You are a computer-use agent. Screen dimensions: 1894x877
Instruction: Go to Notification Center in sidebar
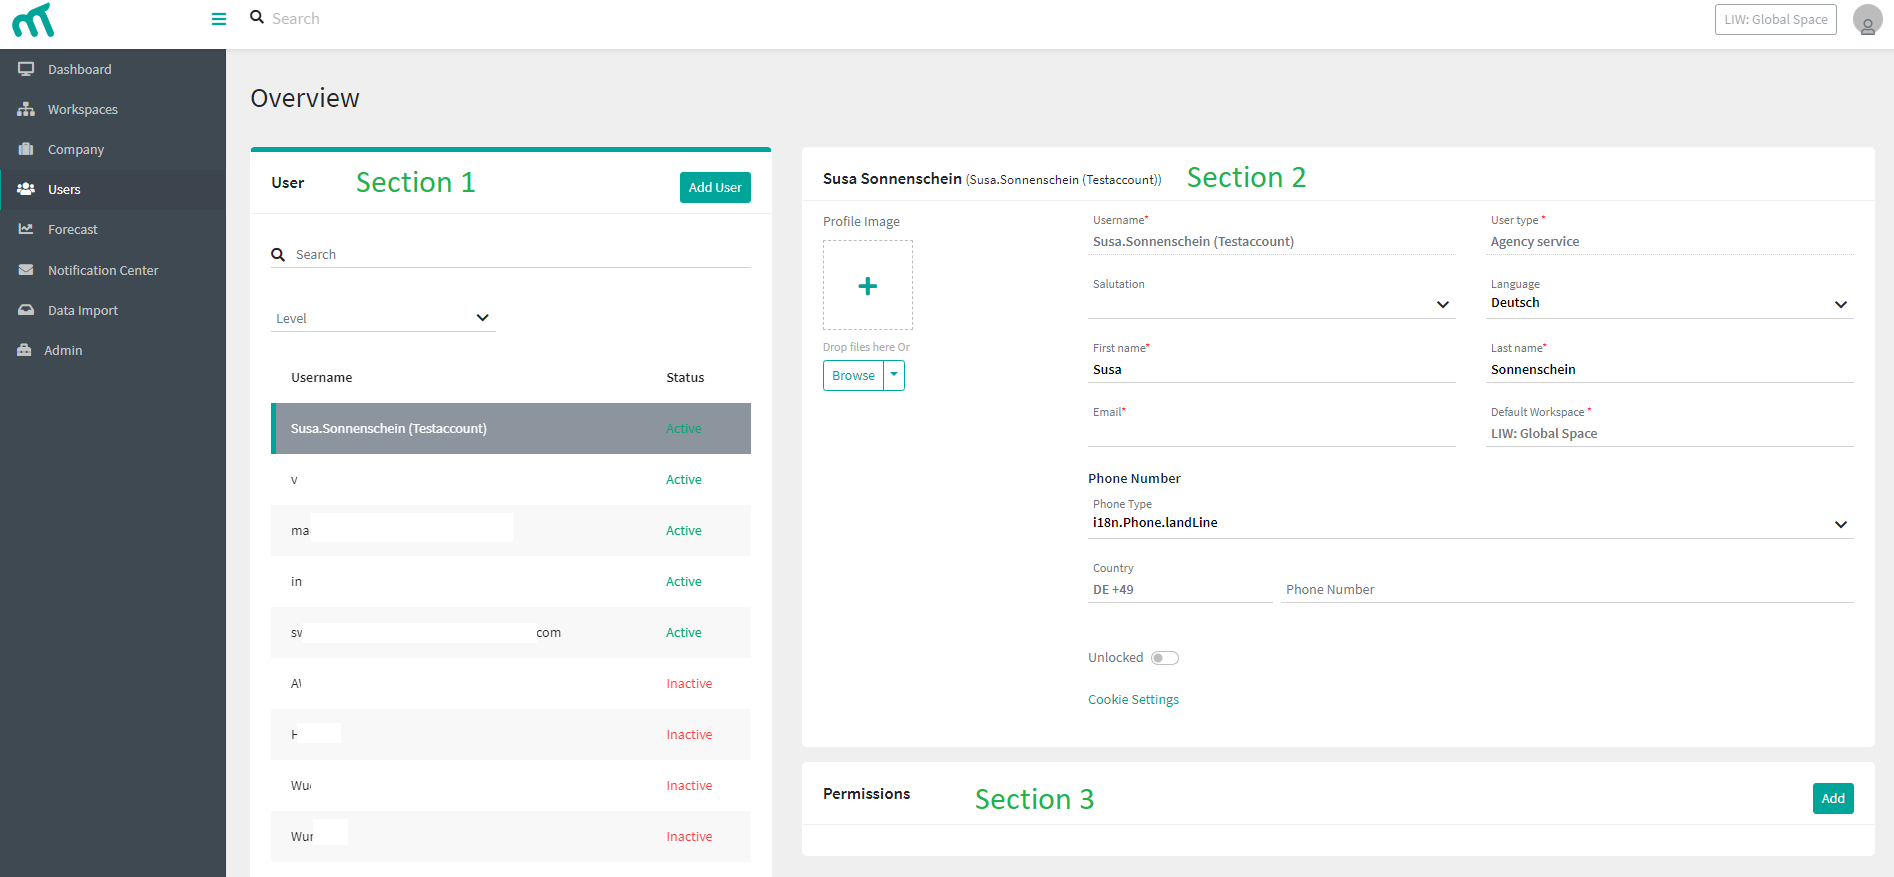coord(102,270)
